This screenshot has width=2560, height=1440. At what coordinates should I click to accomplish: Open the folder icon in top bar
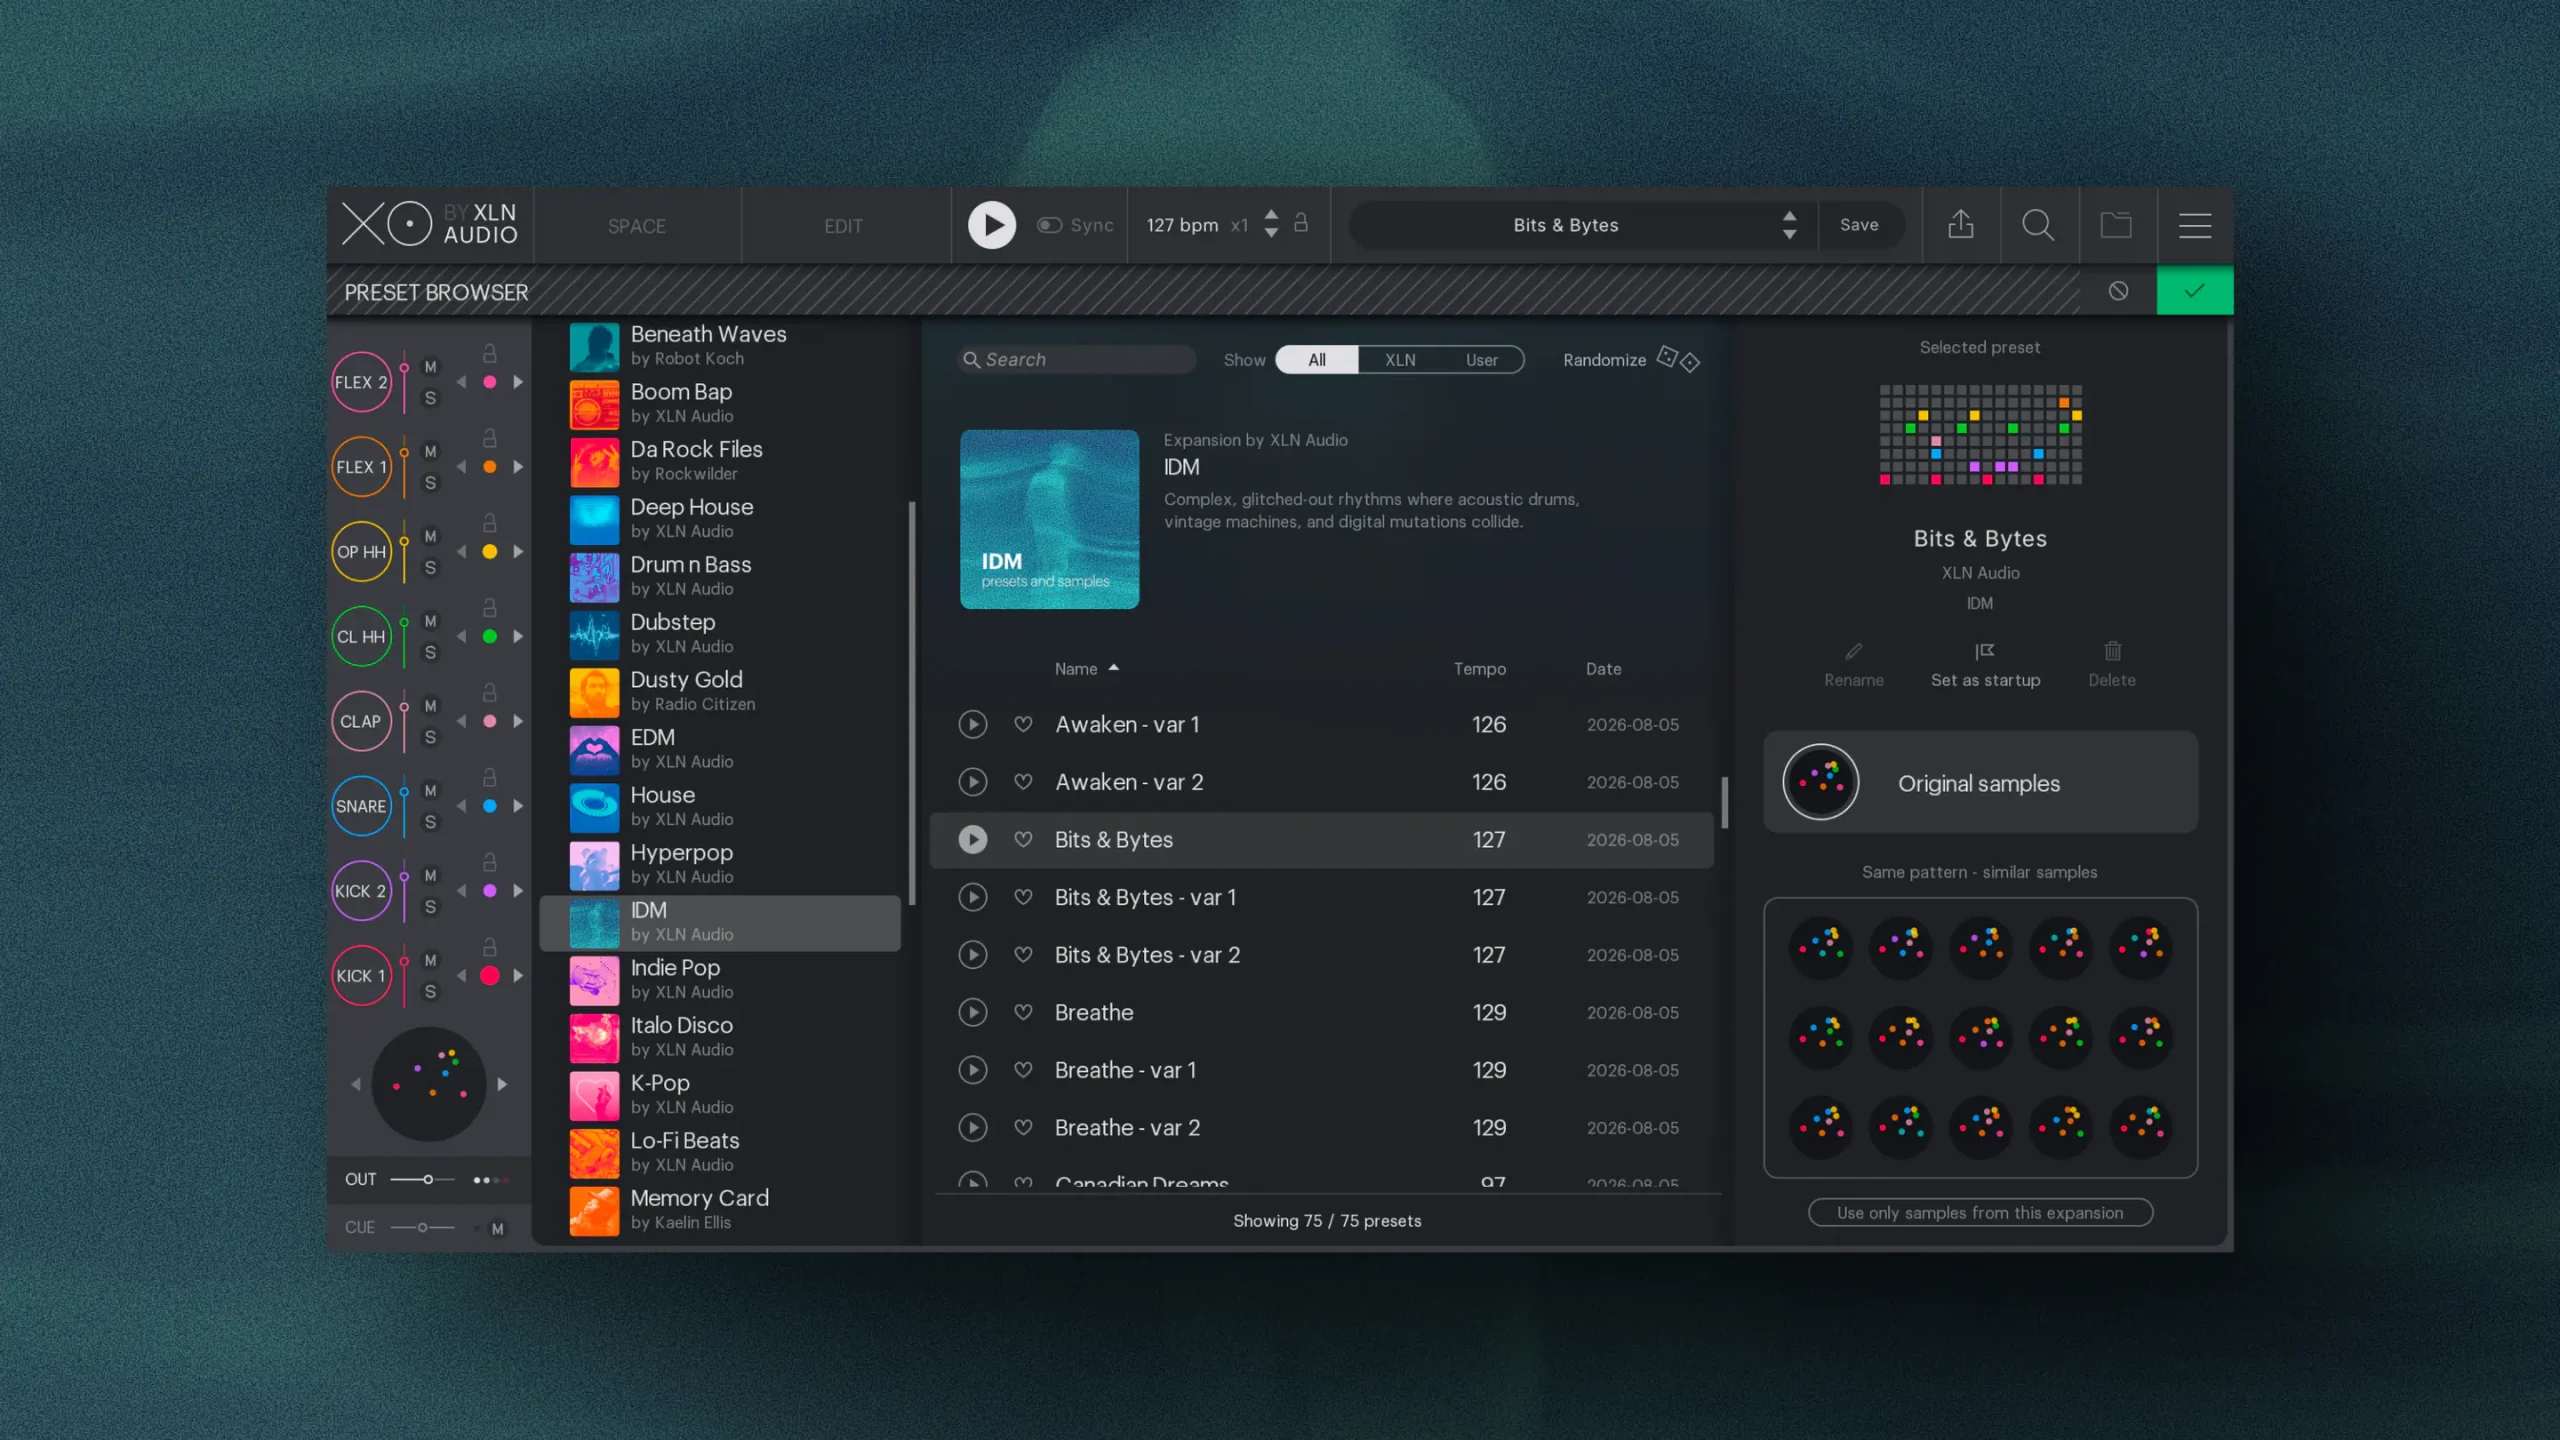coord(2115,225)
